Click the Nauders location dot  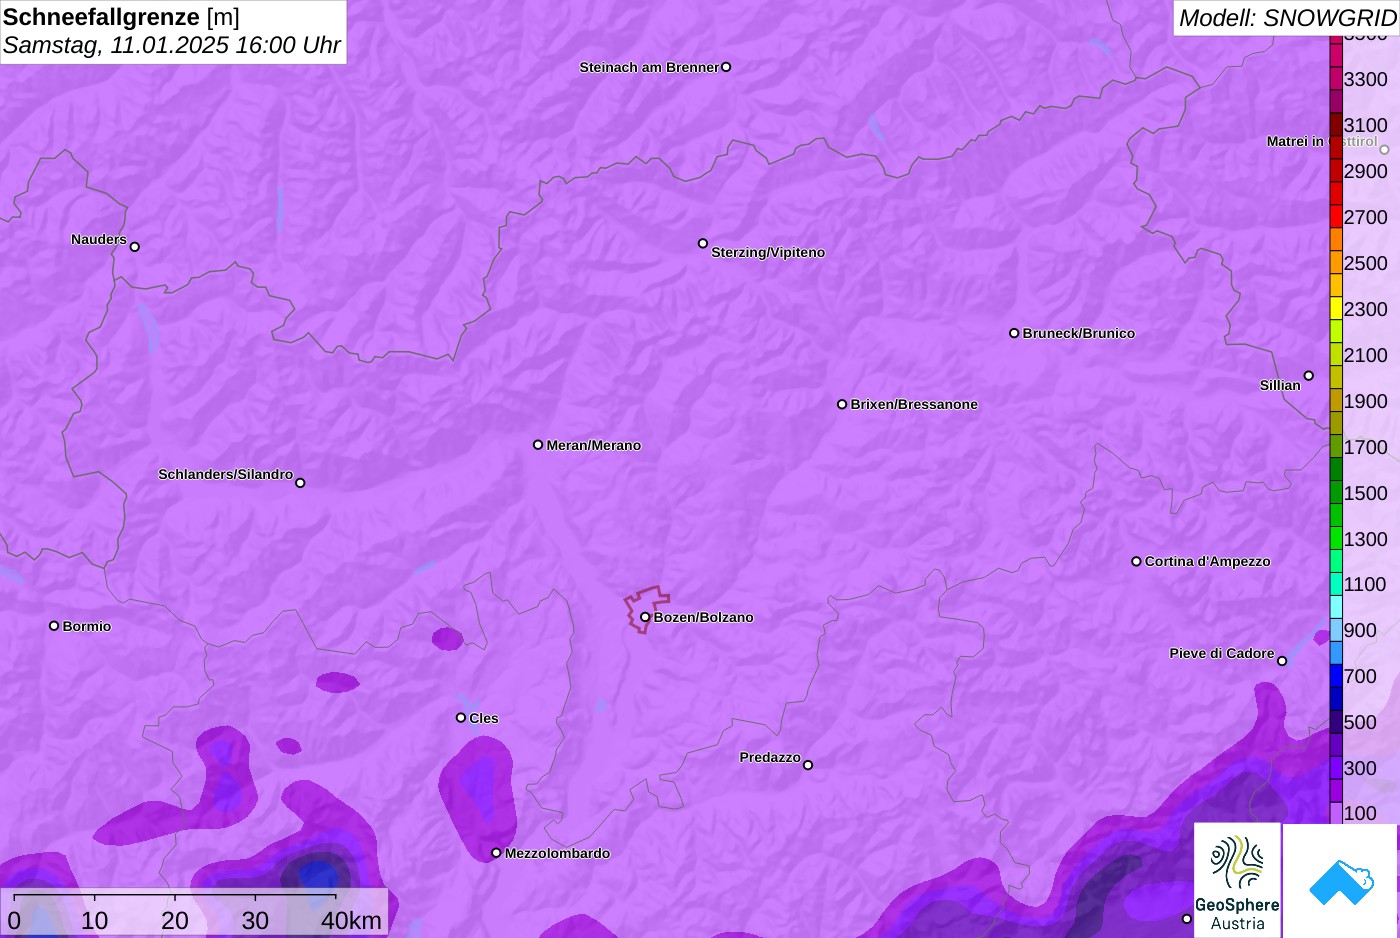click(x=135, y=247)
